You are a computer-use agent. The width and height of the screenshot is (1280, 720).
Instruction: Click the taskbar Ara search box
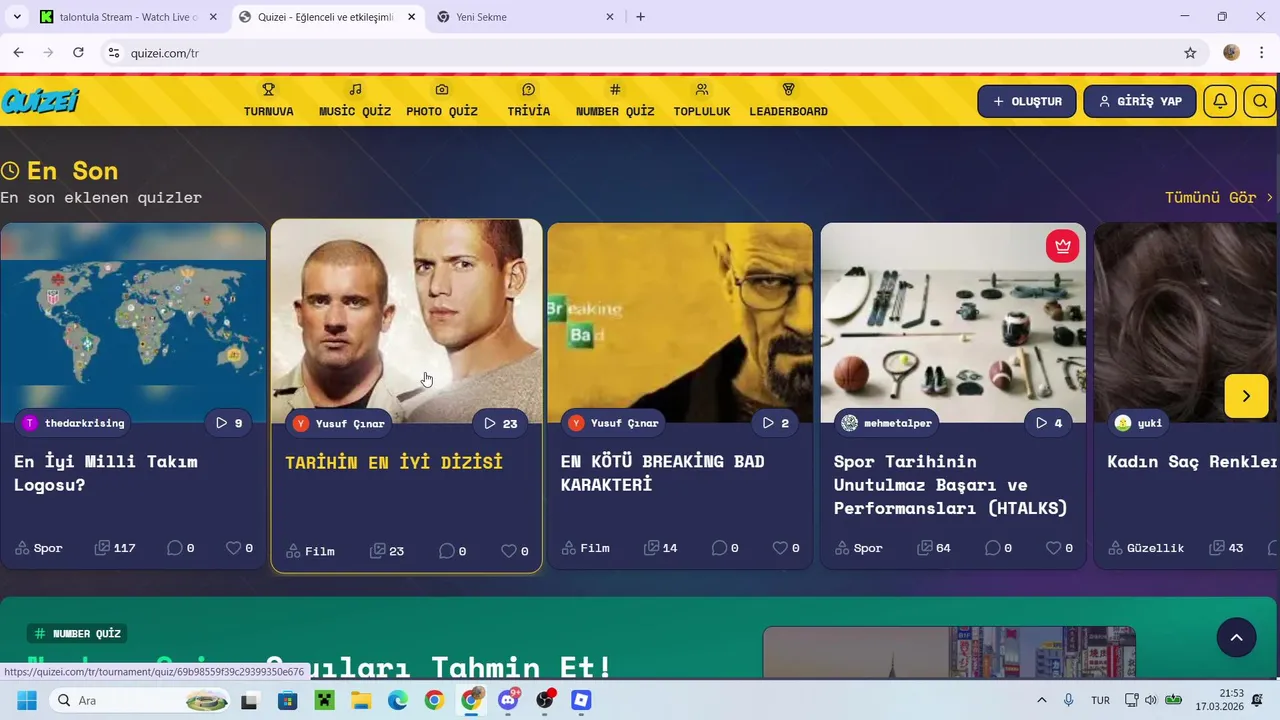tap(141, 700)
